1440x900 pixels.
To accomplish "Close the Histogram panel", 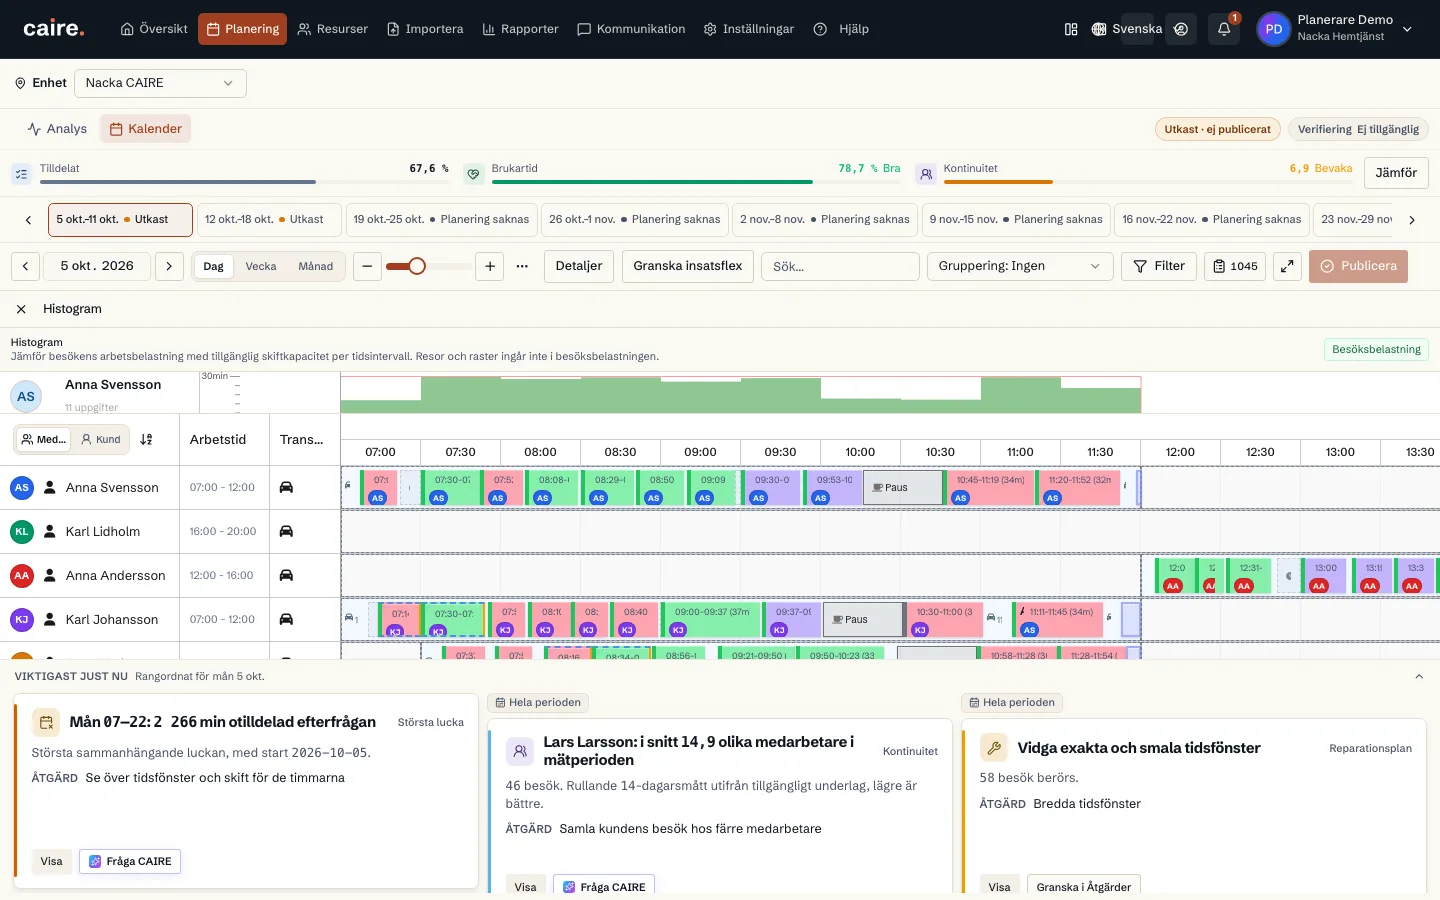I will coord(21,309).
